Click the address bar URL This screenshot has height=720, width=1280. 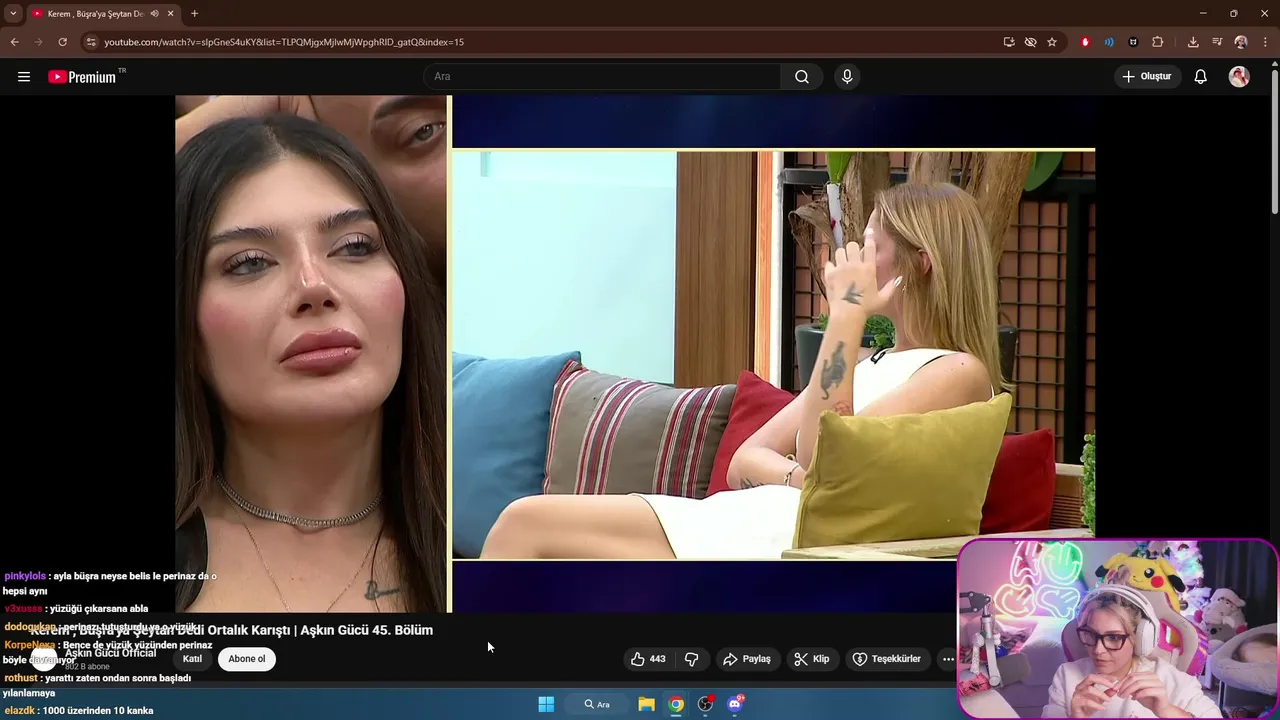[284, 42]
